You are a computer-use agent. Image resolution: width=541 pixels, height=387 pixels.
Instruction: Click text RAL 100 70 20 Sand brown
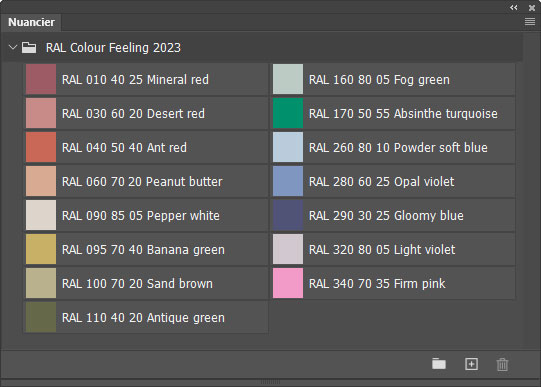(137, 284)
